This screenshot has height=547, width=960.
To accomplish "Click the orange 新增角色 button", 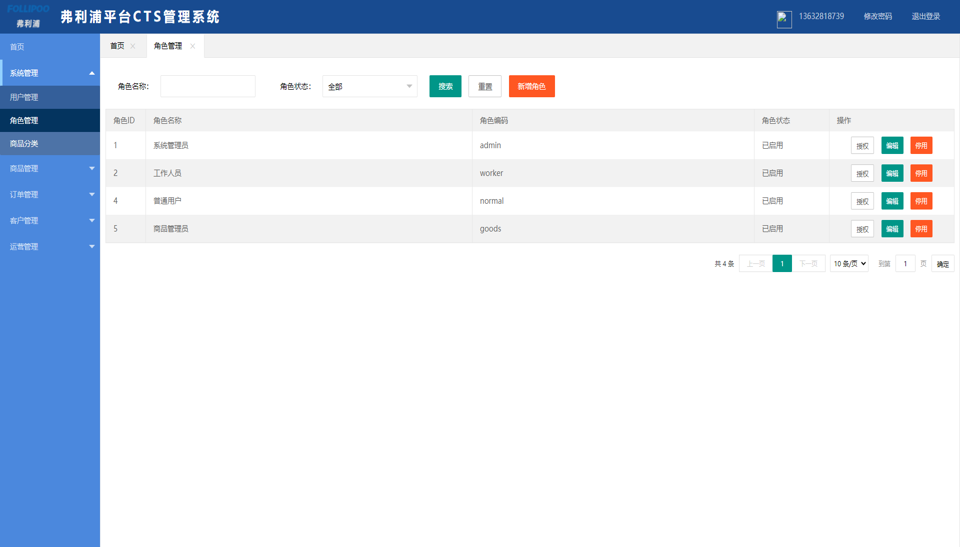I will coord(531,87).
